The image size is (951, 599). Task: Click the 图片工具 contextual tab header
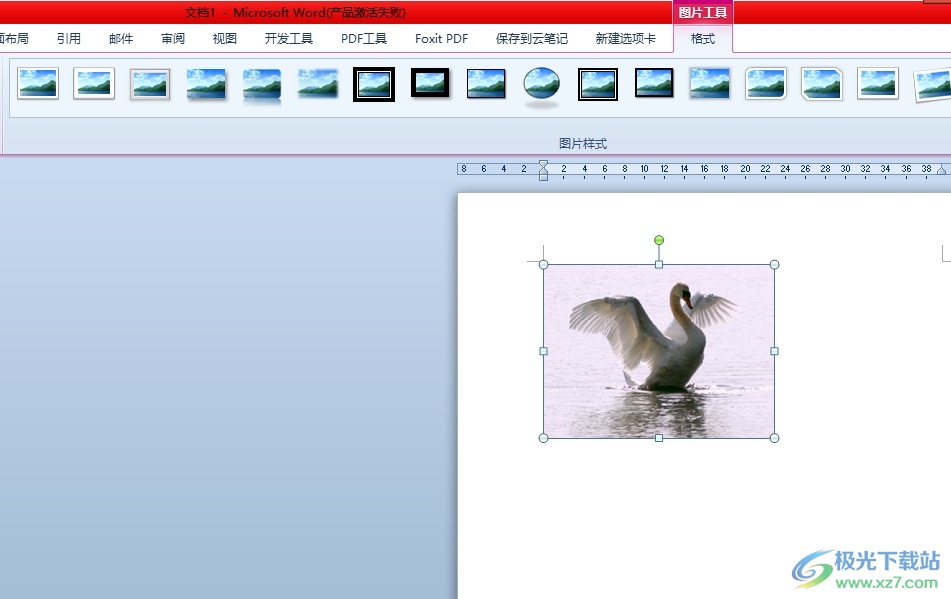(703, 12)
